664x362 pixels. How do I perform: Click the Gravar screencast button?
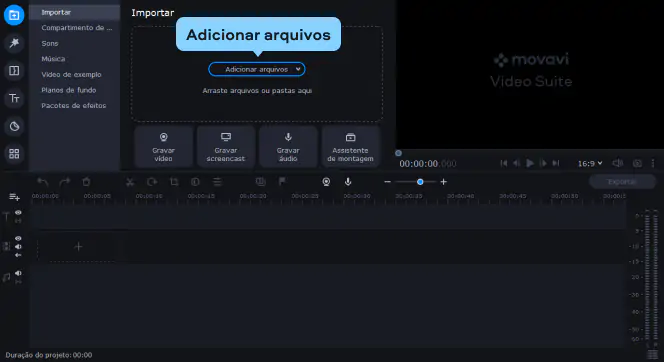click(x=226, y=147)
